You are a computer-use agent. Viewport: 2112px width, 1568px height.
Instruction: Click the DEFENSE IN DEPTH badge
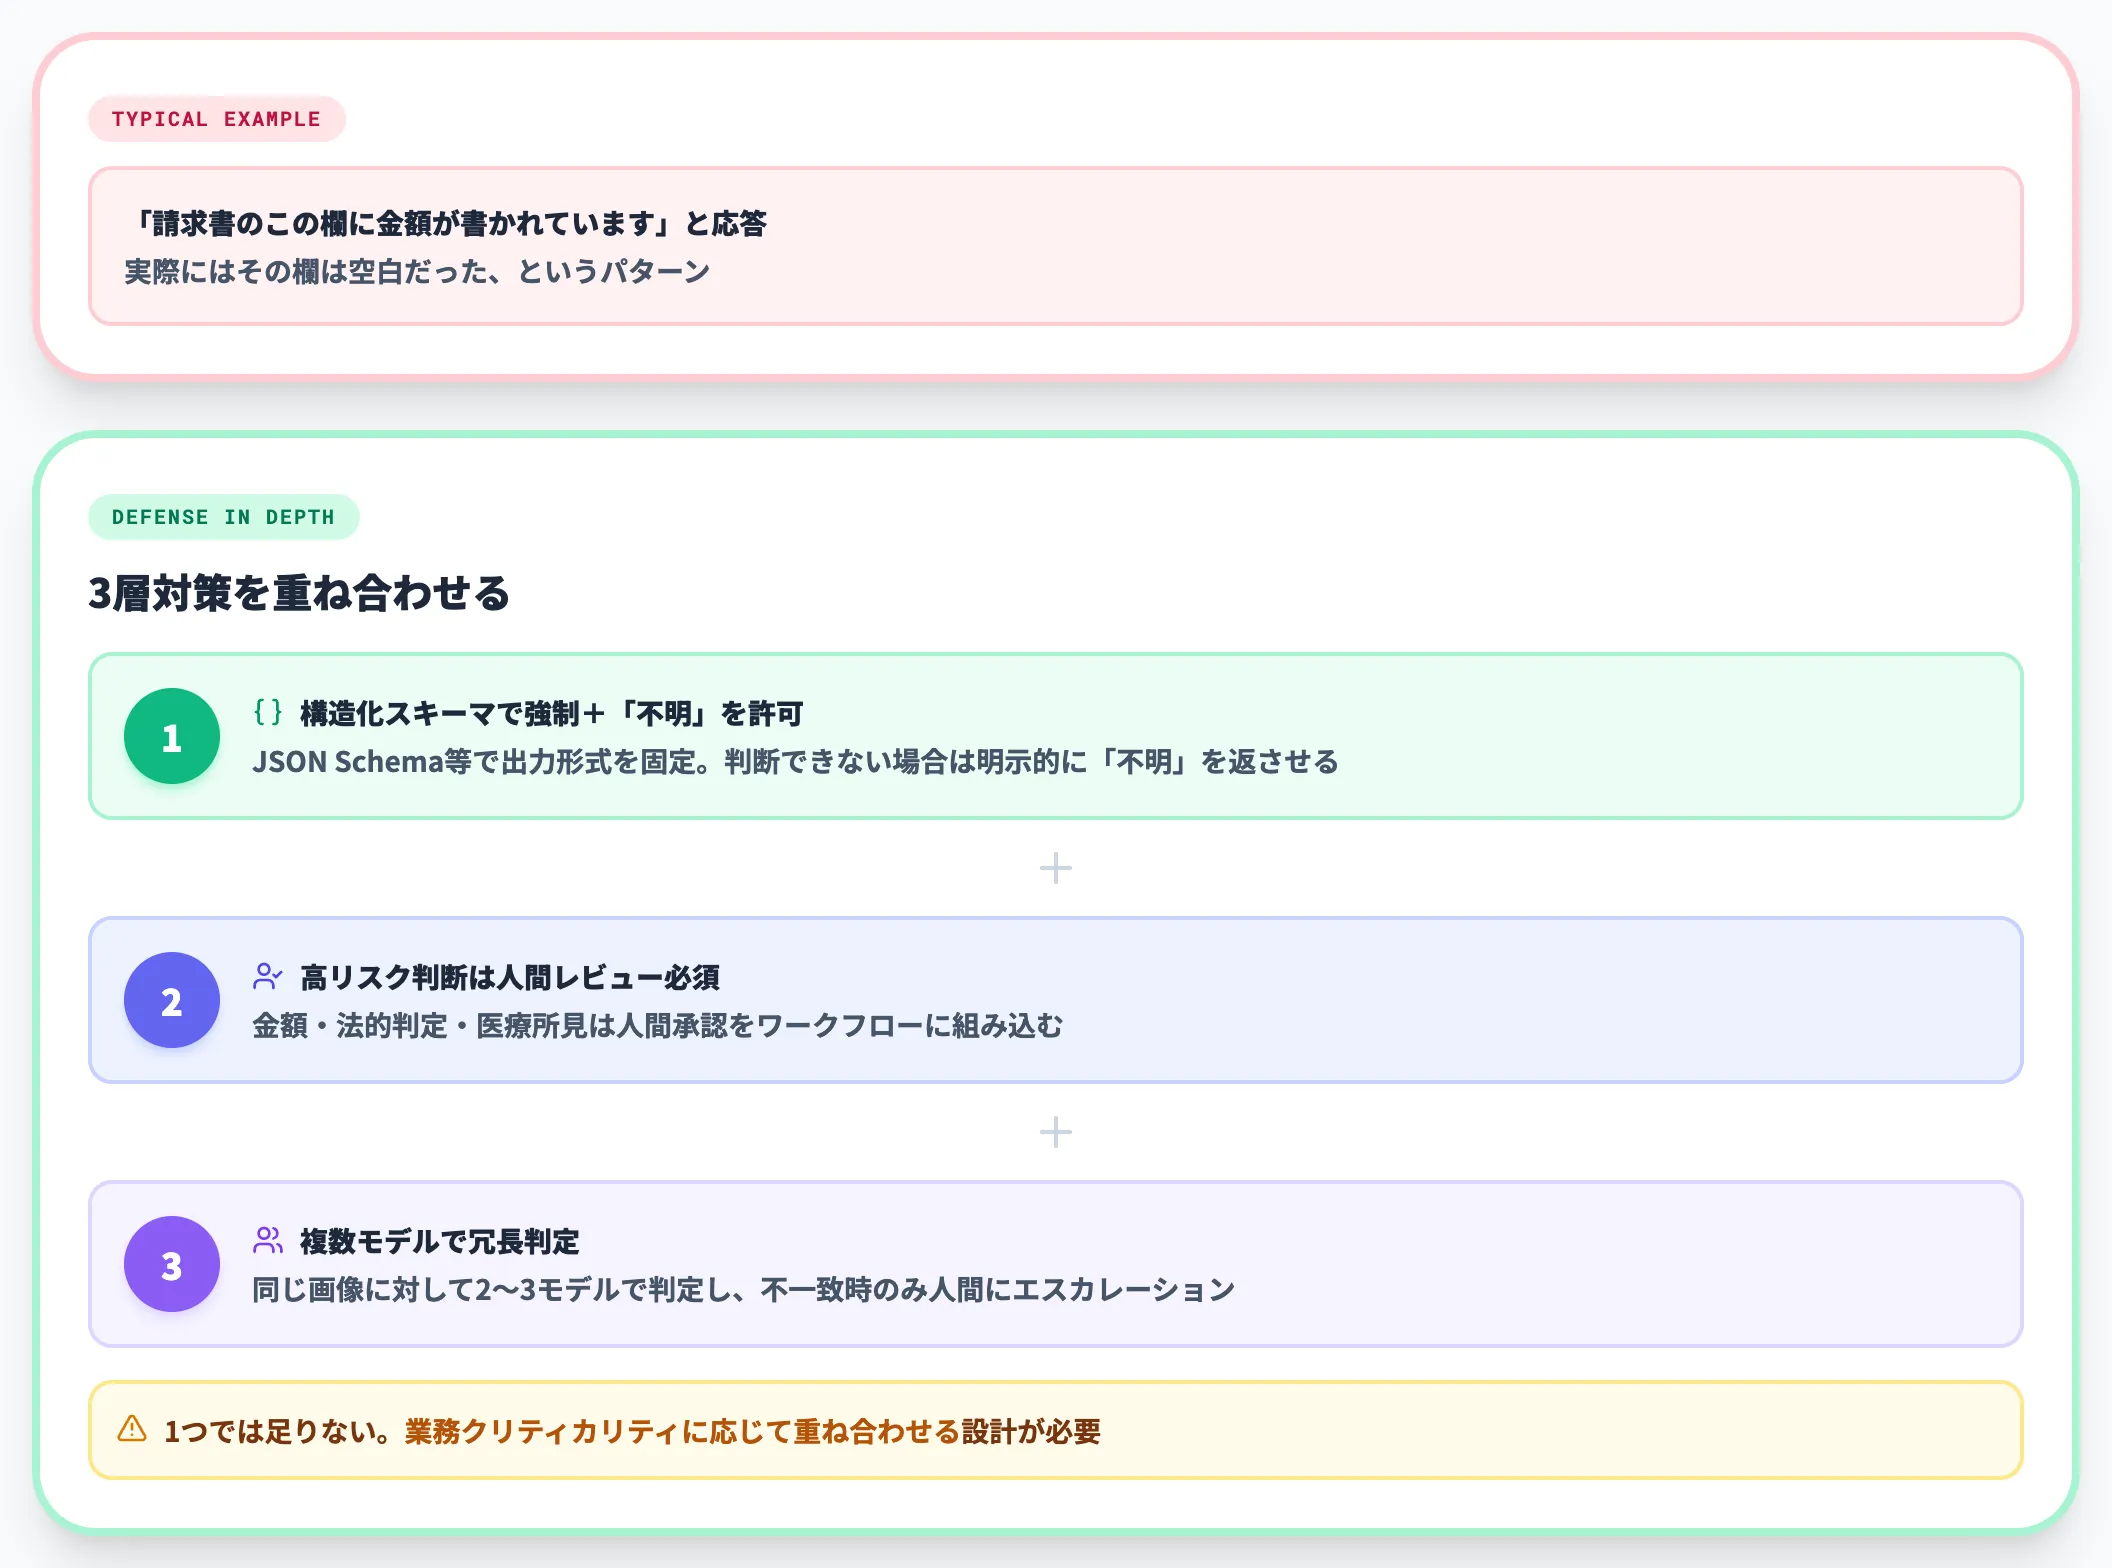pyautogui.click(x=224, y=517)
